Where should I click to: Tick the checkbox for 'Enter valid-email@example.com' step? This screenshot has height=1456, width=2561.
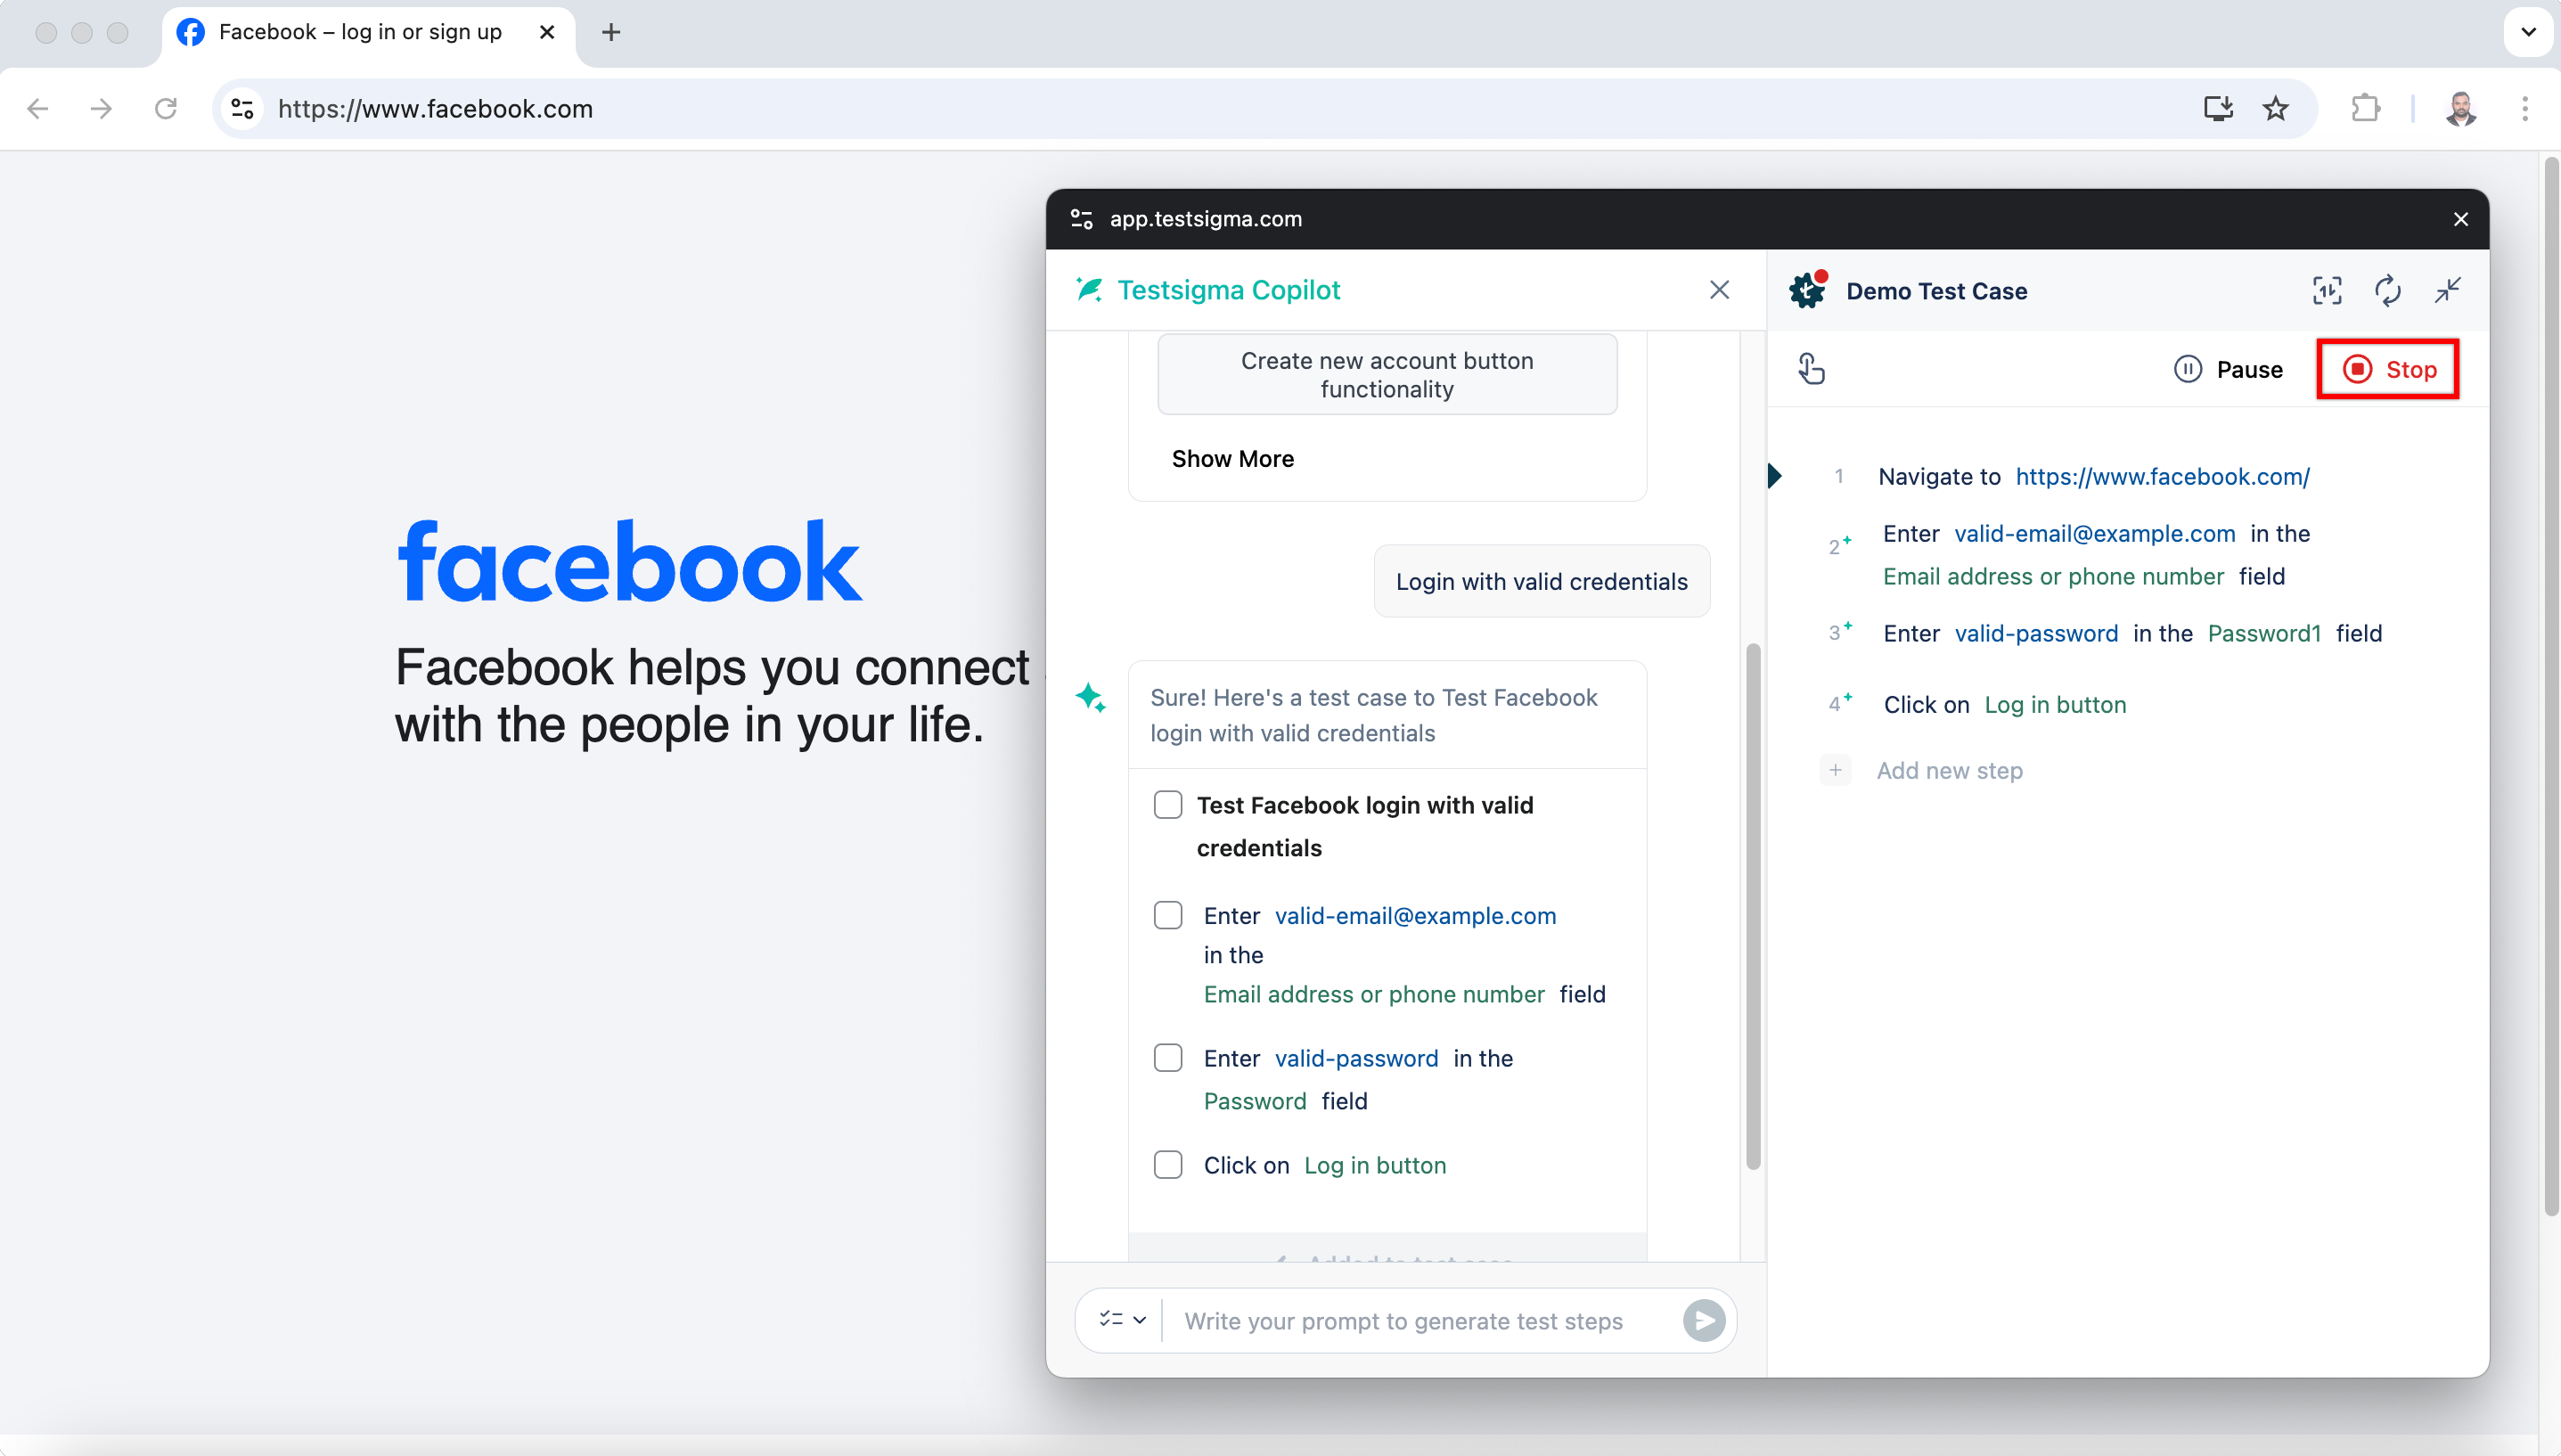(x=1167, y=915)
